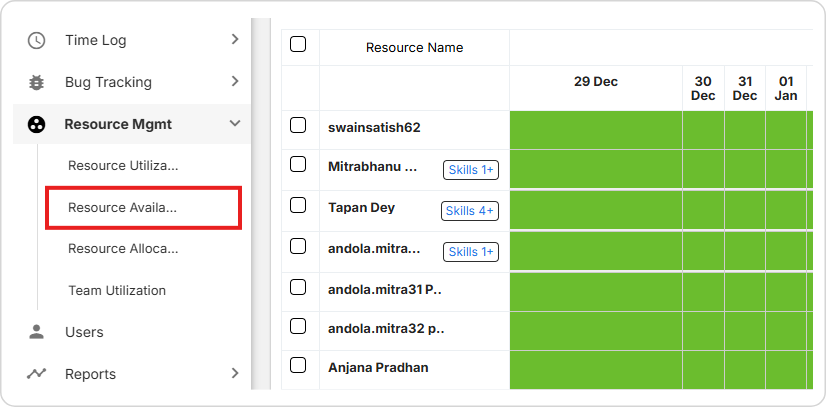Tick the checkbox beside andola.mitra... Skills 1+
826x407 pixels.
coord(298,246)
